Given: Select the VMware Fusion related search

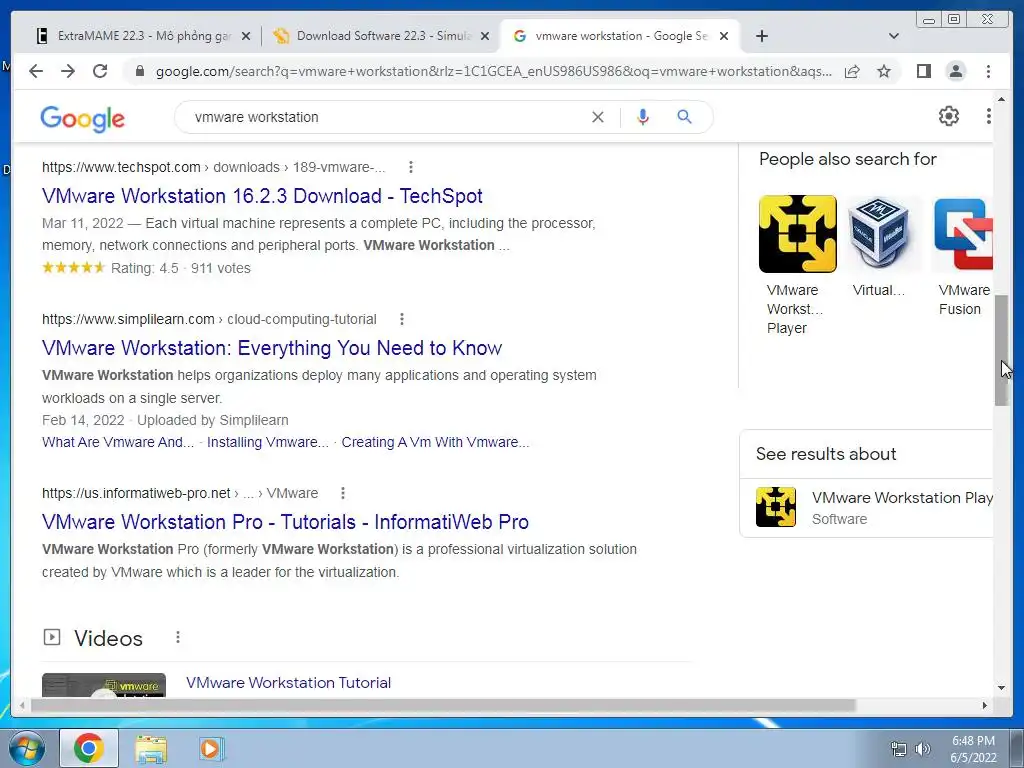Looking at the screenshot, I should tap(963, 257).
